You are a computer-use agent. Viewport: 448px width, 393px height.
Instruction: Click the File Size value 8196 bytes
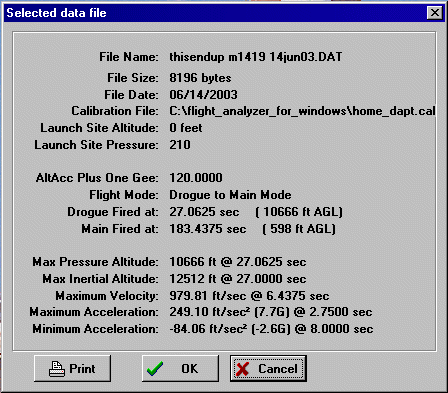click(200, 78)
